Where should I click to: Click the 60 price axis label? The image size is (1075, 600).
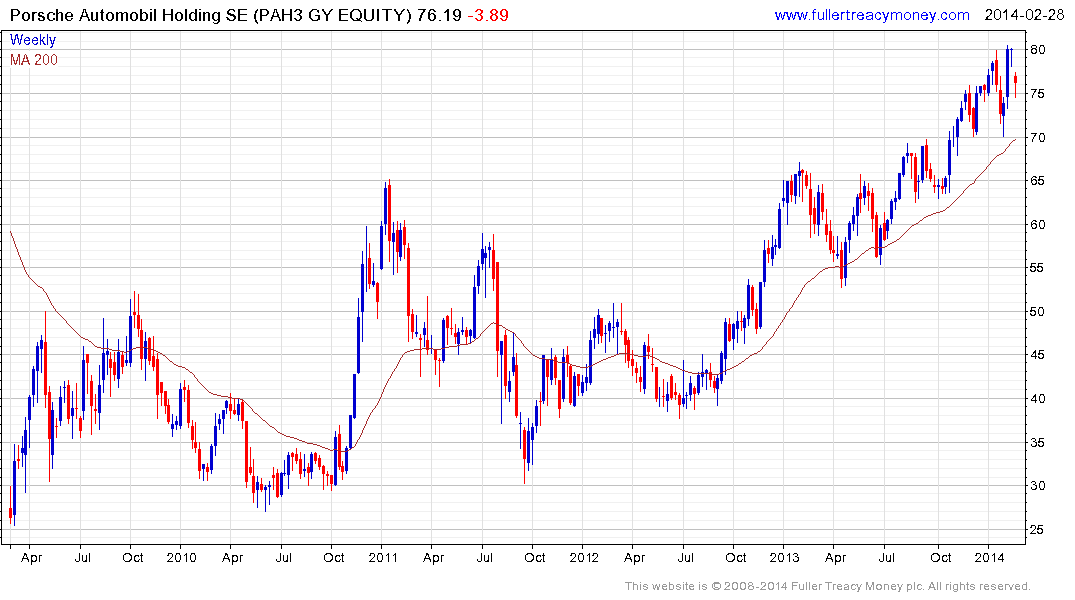click(1037, 224)
